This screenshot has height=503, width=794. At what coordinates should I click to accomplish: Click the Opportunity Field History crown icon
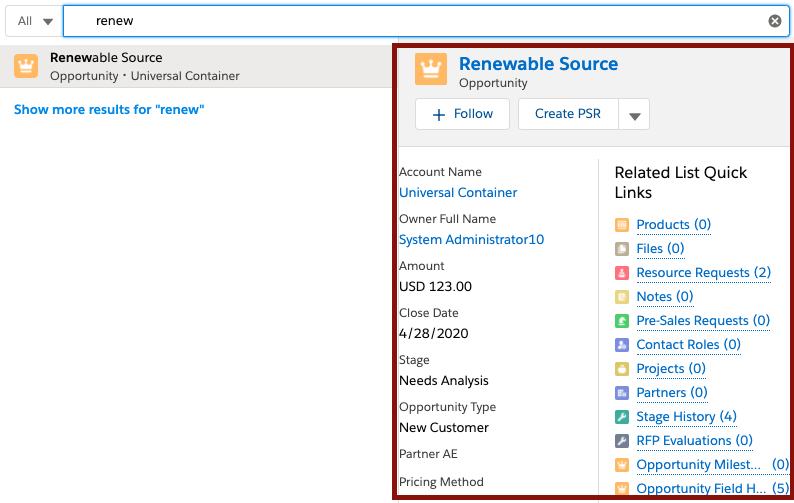pyautogui.click(x=622, y=488)
